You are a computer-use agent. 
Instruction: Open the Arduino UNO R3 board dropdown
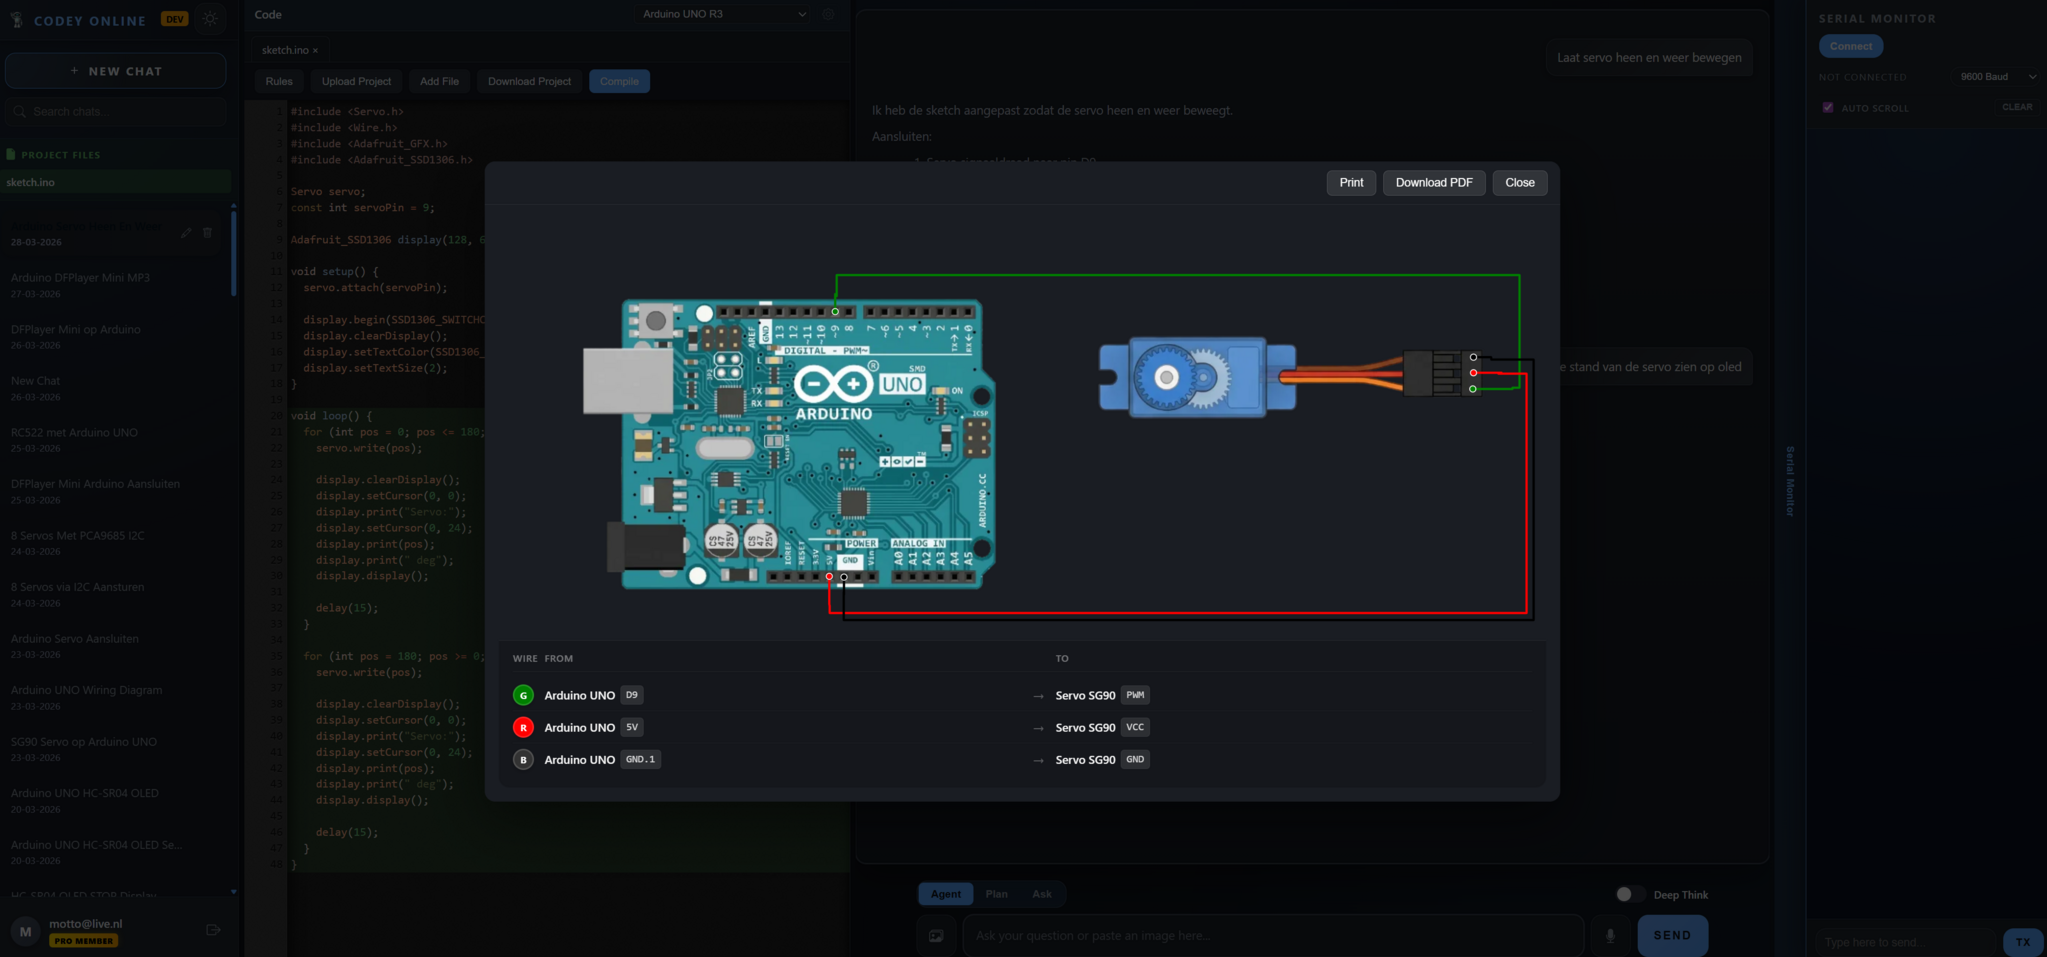(724, 15)
